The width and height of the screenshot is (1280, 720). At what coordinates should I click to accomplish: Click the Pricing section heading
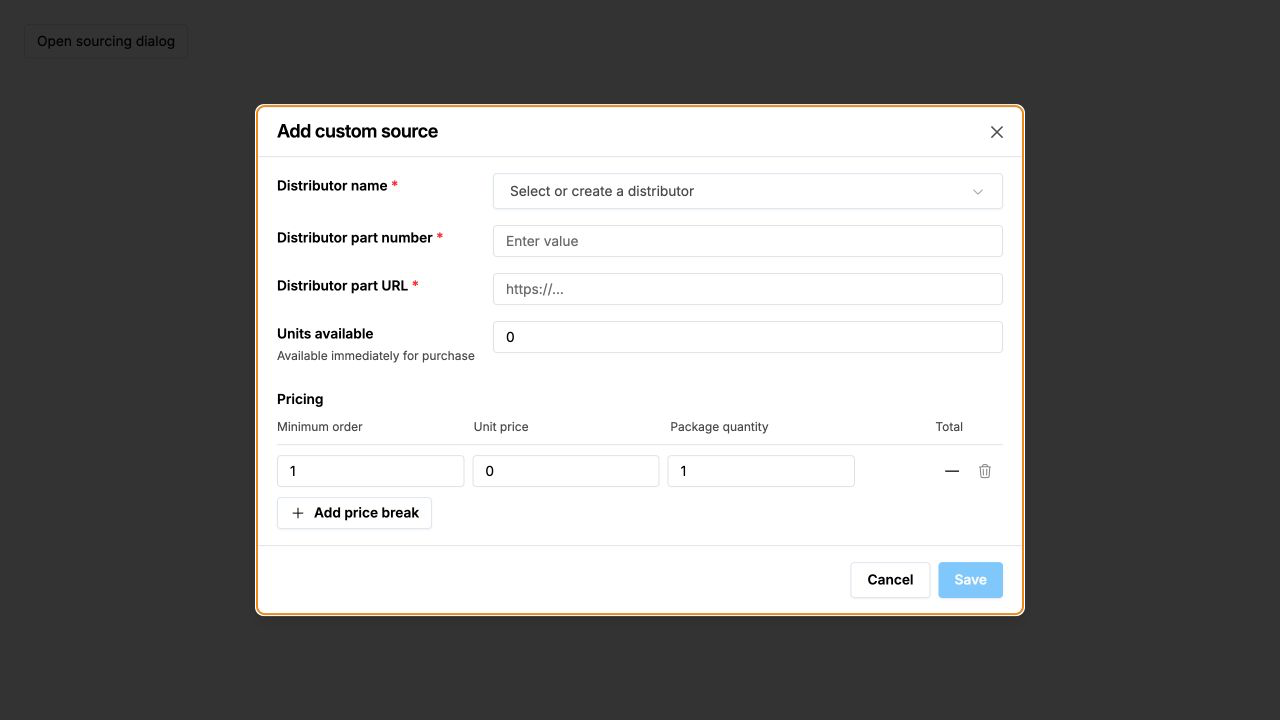pyautogui.click(x=300, y=399)
